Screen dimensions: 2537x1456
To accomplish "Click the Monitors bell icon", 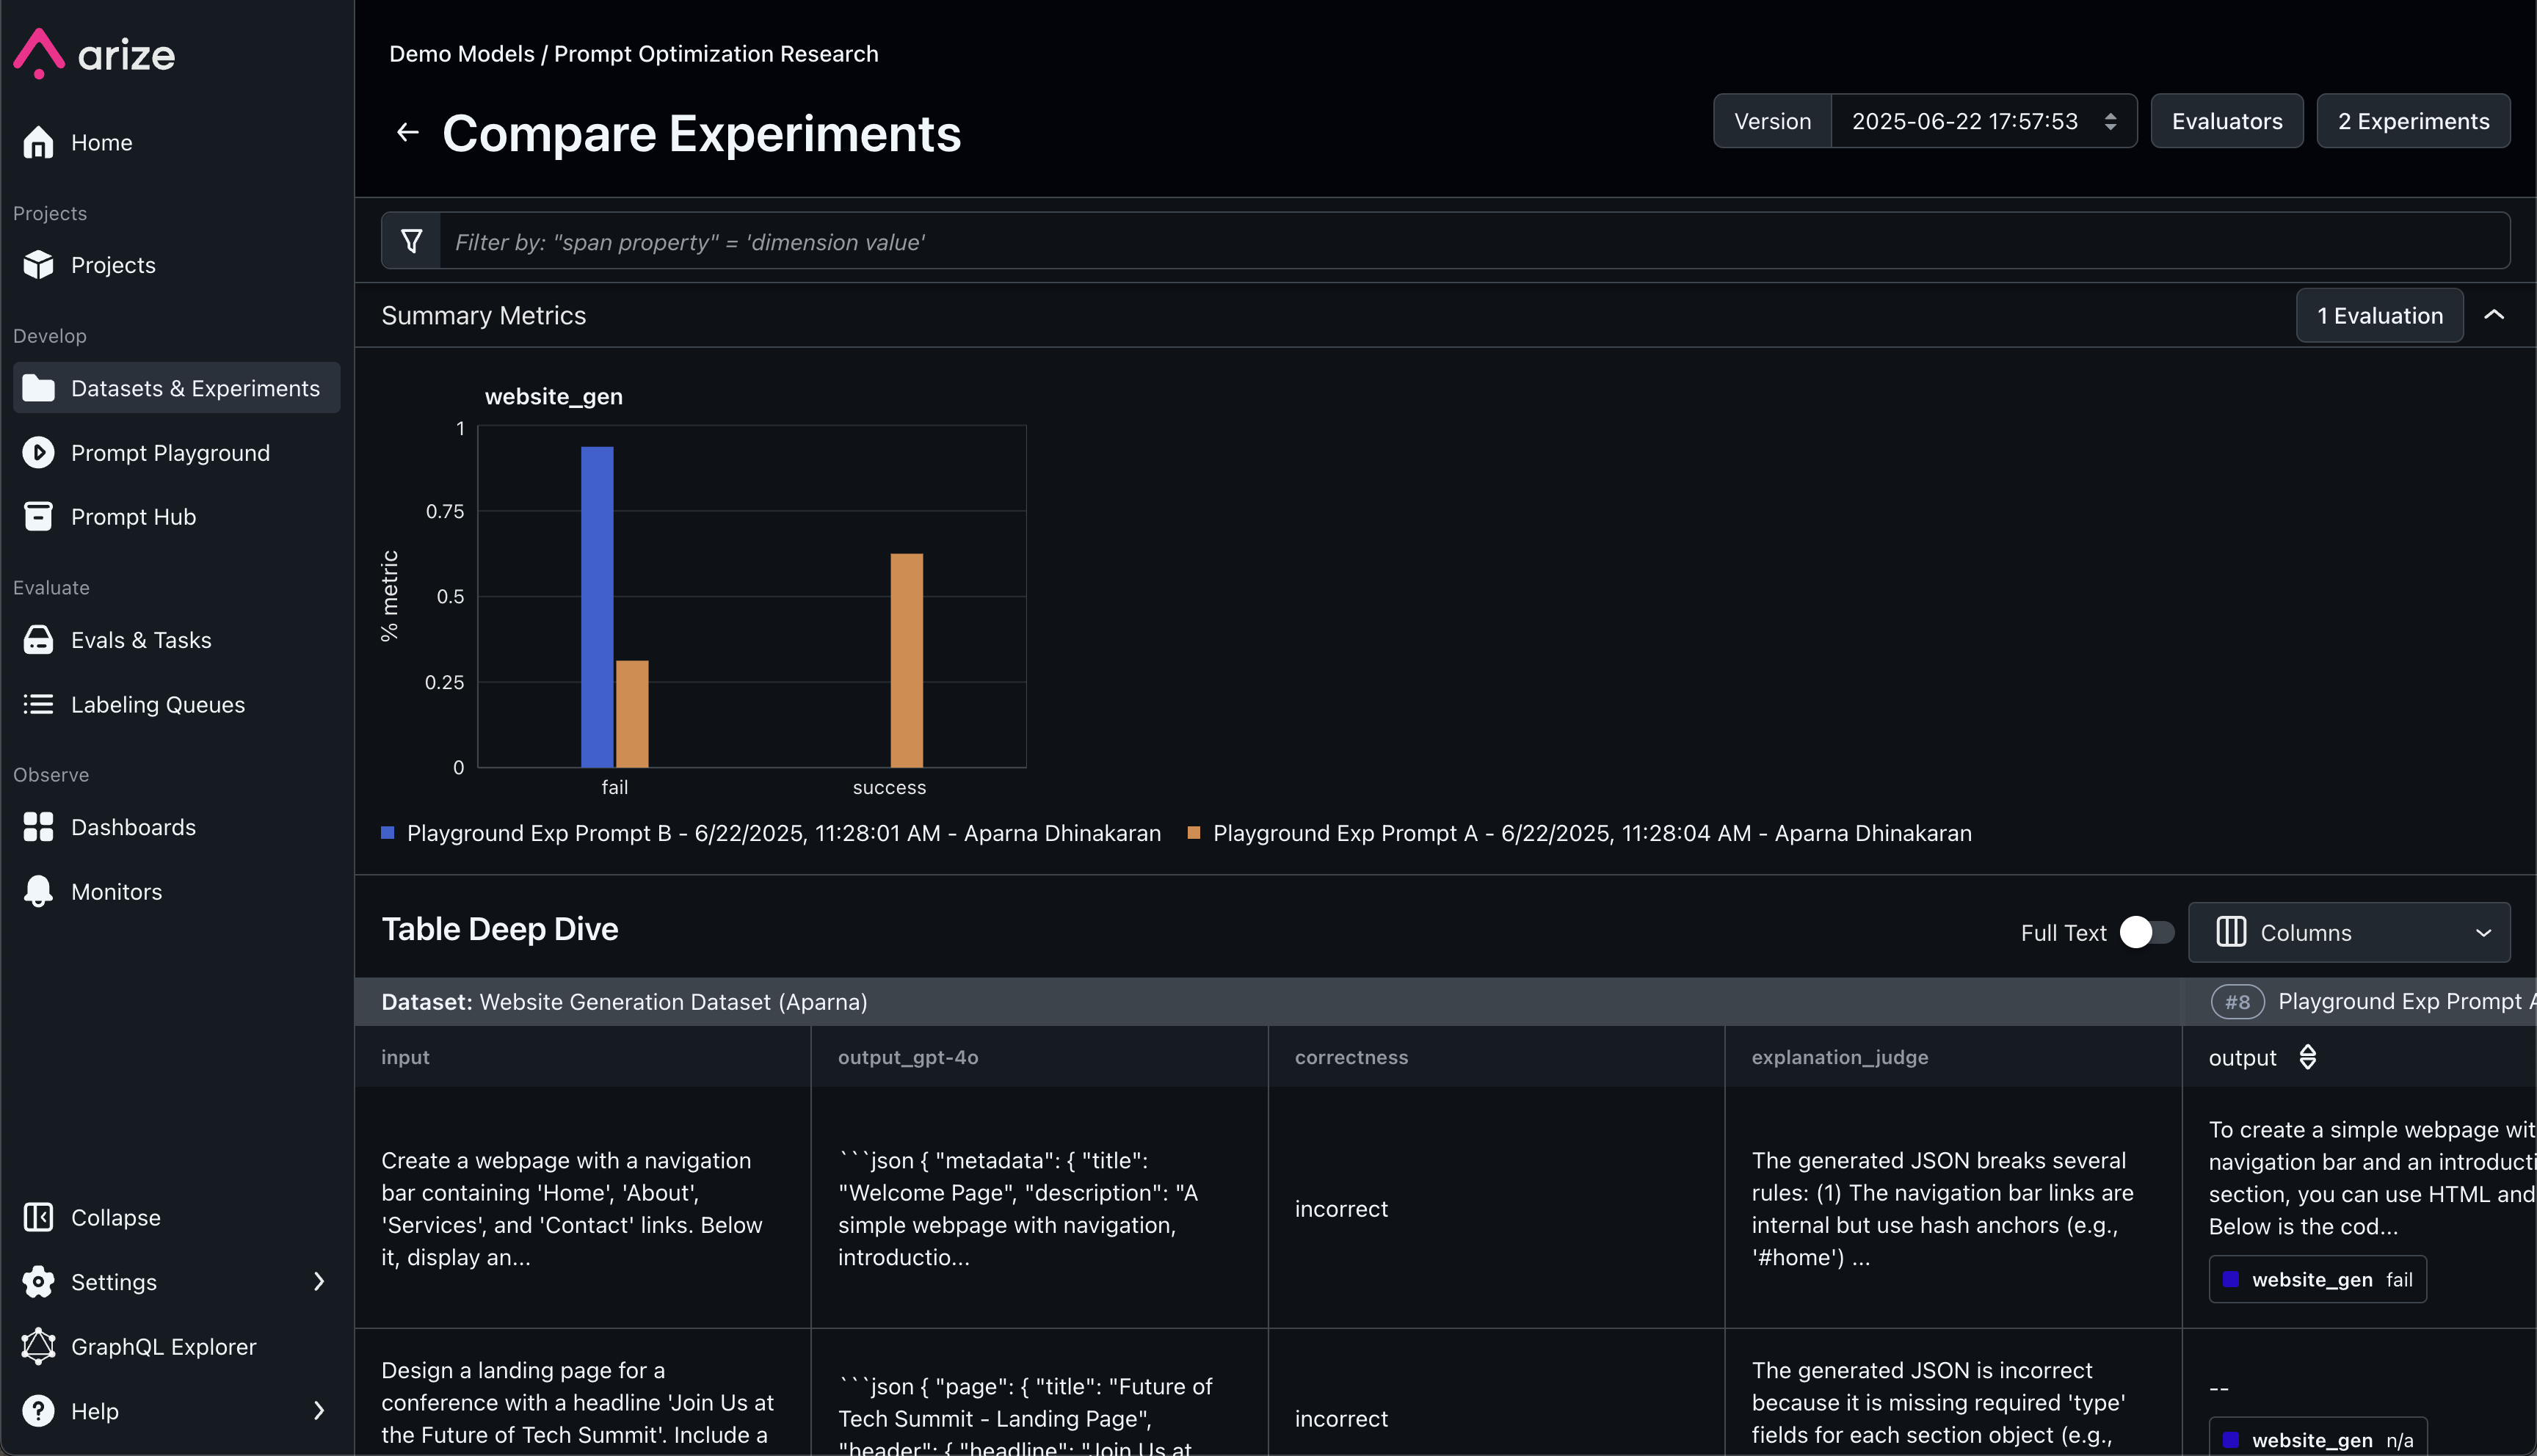I will pos(38,891).
